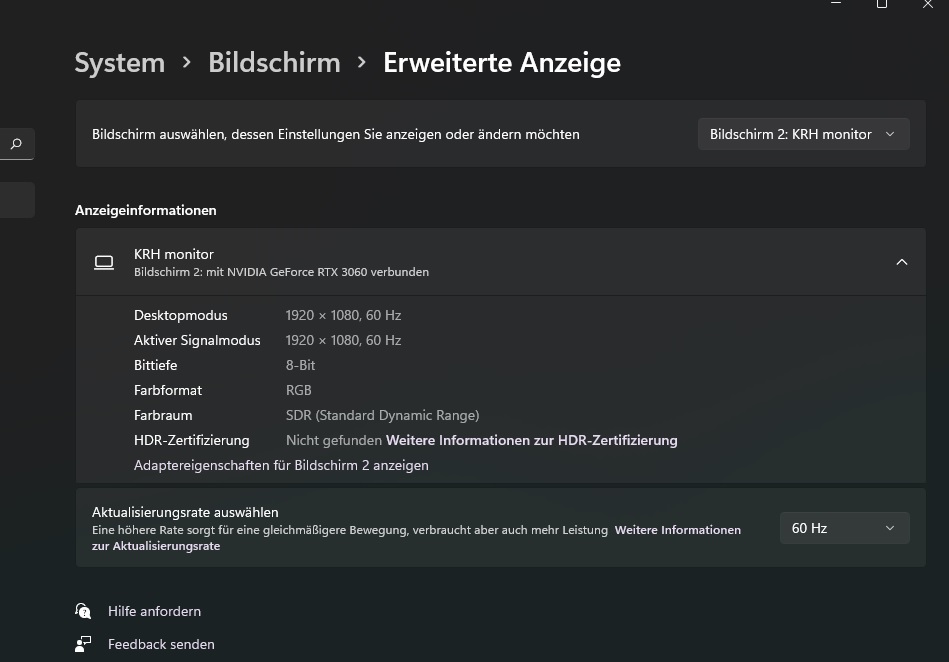Image resolution: width=949 pixels, height=662 pixels.
Task: Click the Hilfe anfordern text link
Action: point(154,611)
